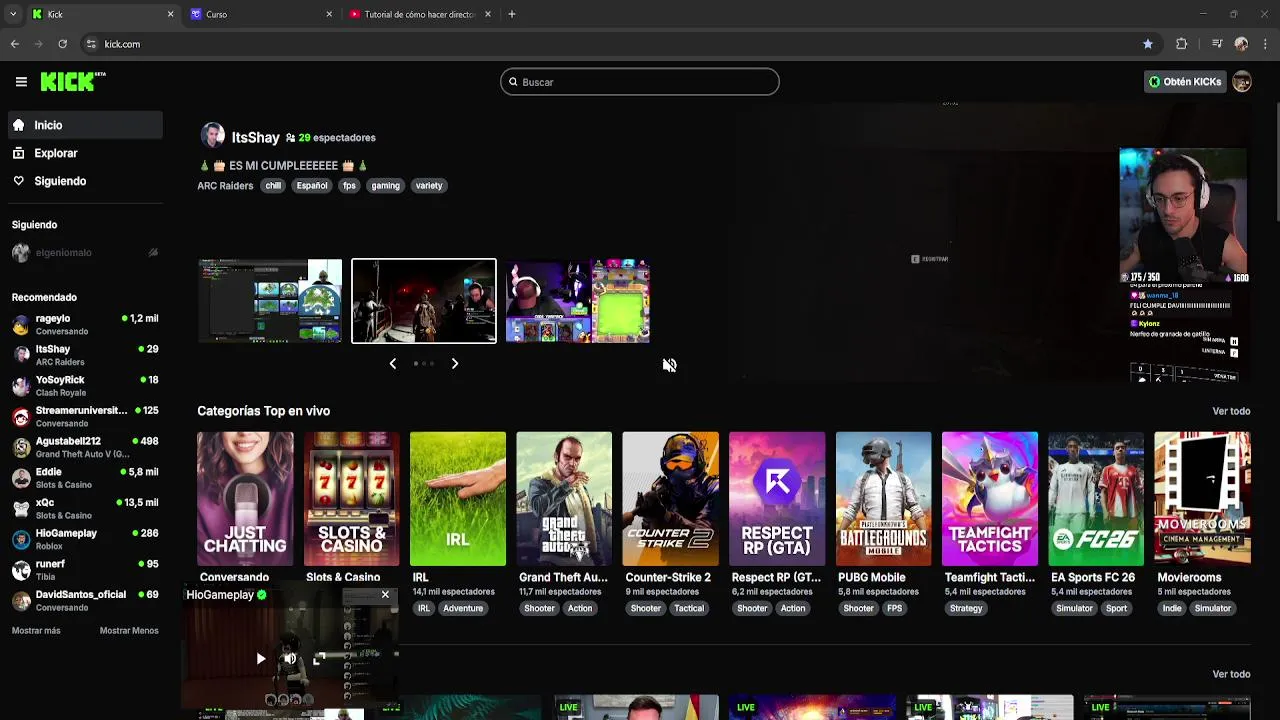Image resolution: width=1280 pixels, height=720 pixels.
Task: Click Tactical tag under Counter-Strike 2
Action: click(688, 608)
